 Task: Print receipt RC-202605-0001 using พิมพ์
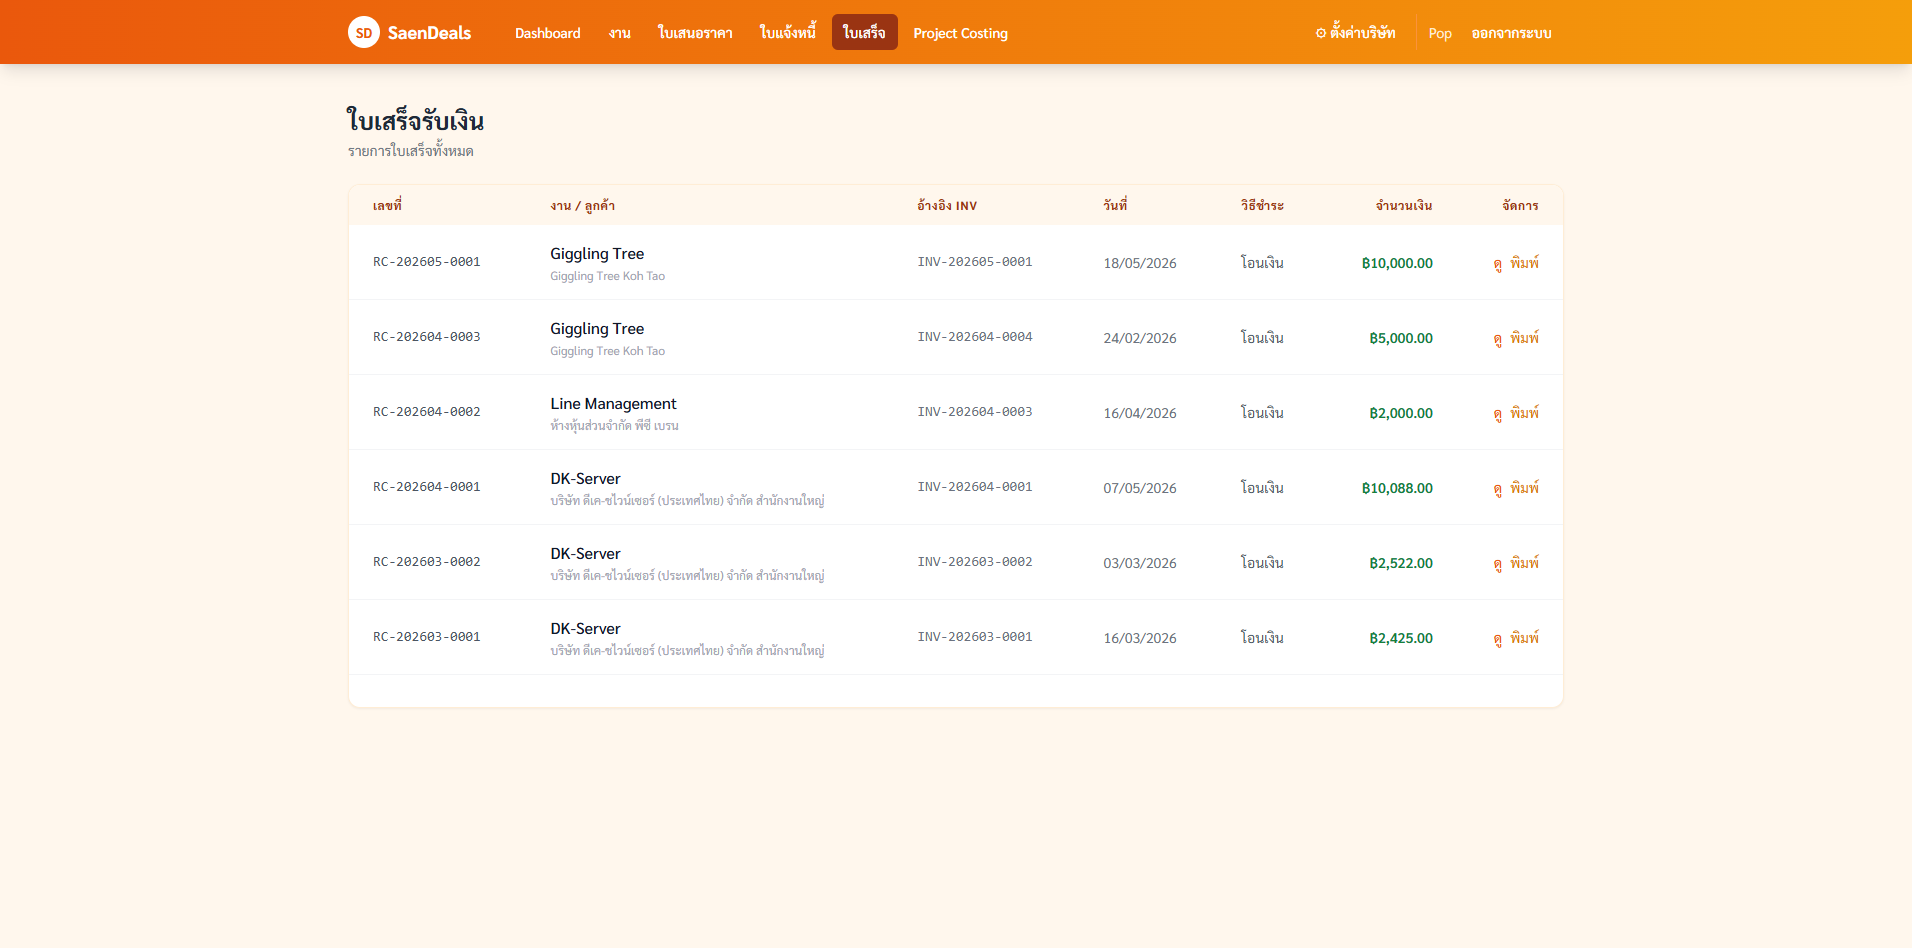[x=1524, y=263]
